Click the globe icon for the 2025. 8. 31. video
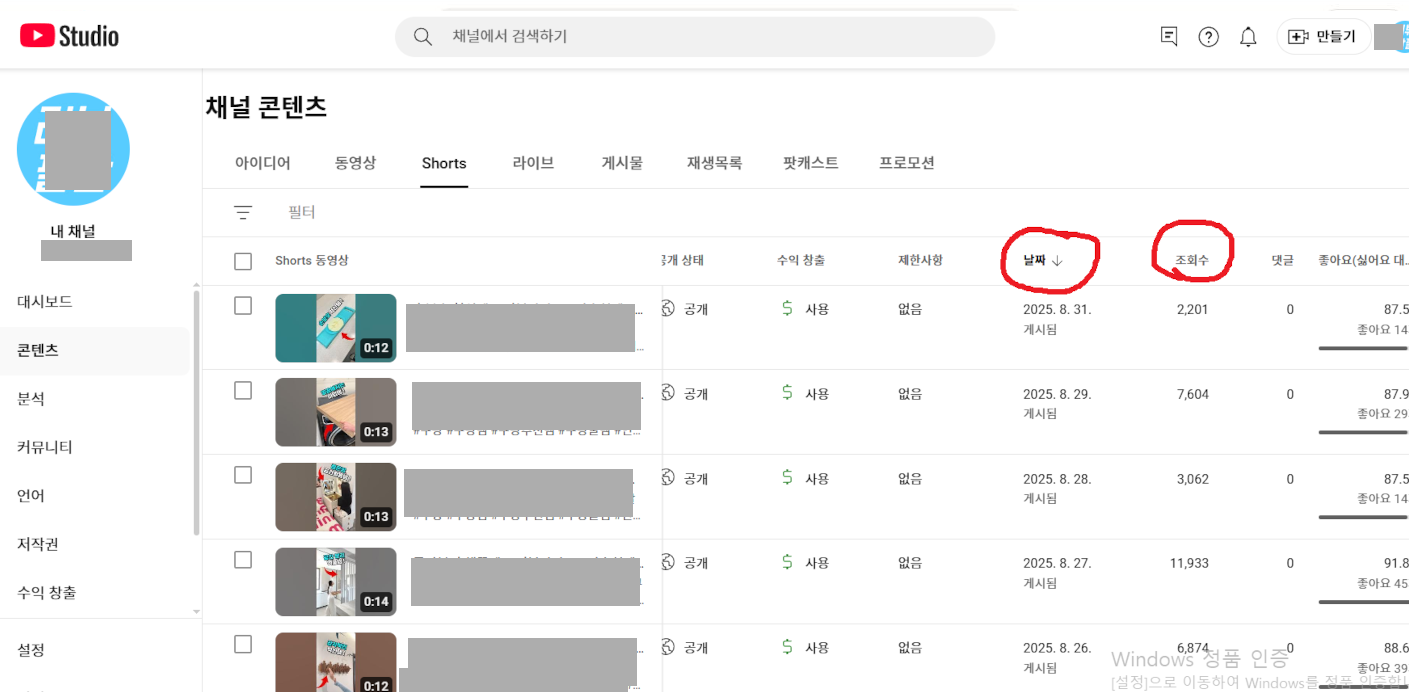1409x692 pixels. [x=668, y=309]
